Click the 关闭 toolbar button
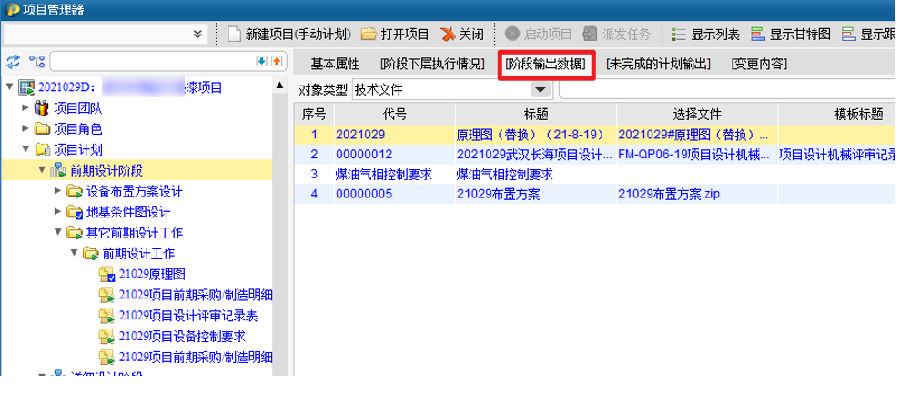This screenshot has height=408, width=900. click(x=463, y=34)
